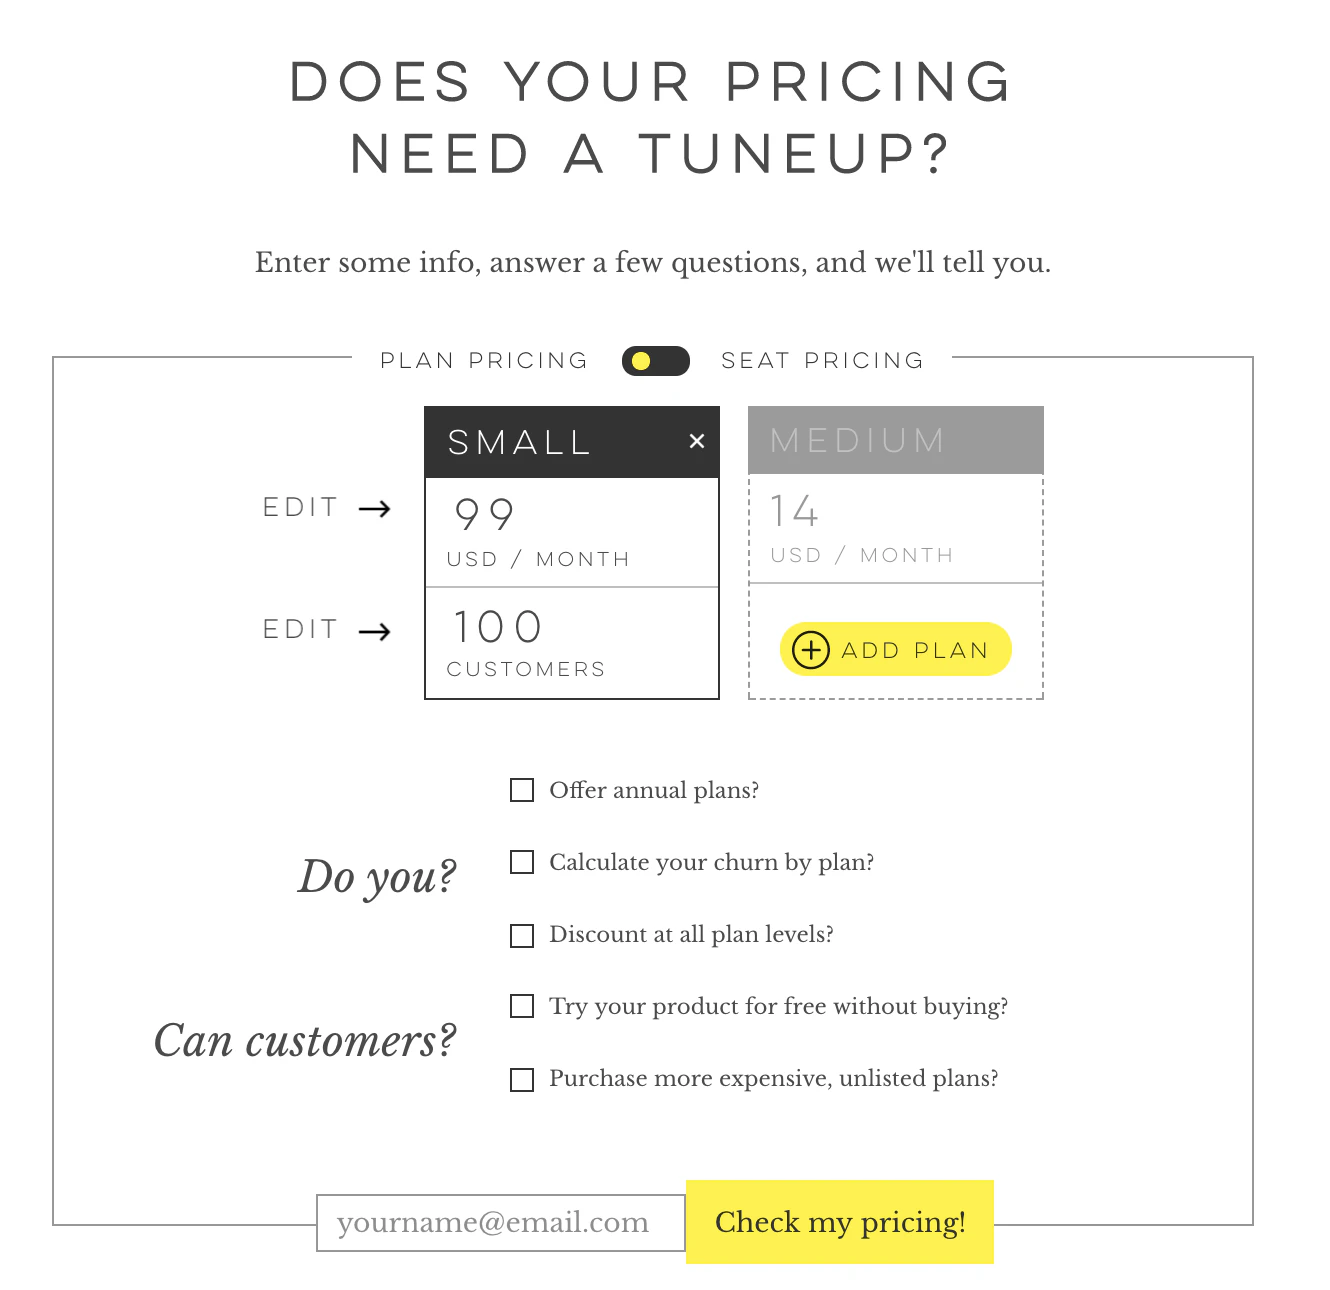Check Offer annual plans box
This screenshot has height=1290, width=1330.
[x=522, y=790]
